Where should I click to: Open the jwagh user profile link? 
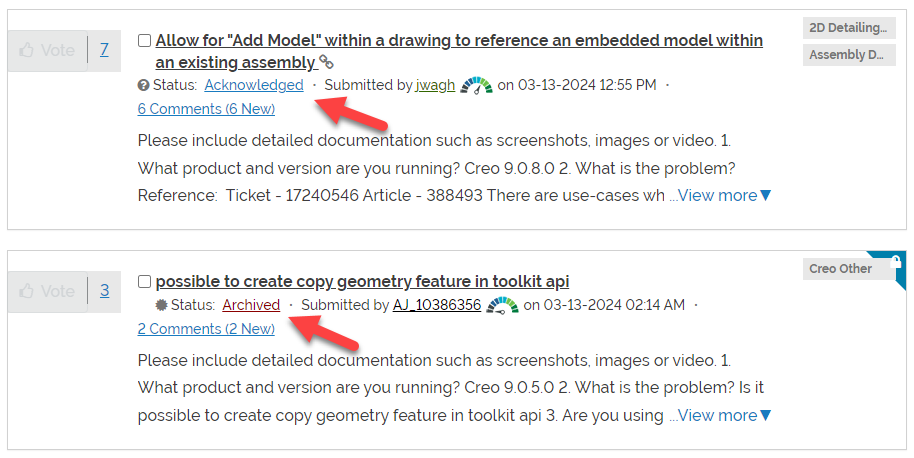tap(435, 85)
